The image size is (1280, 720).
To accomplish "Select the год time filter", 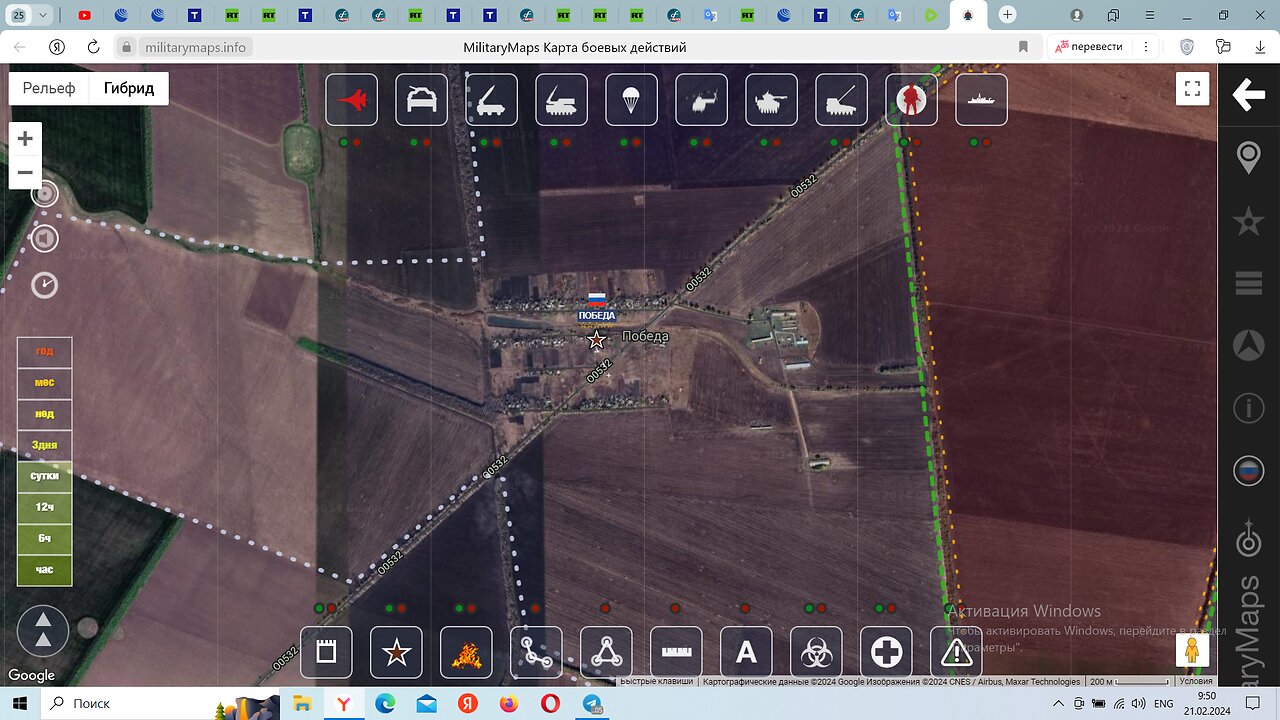I will click(45, 352).
